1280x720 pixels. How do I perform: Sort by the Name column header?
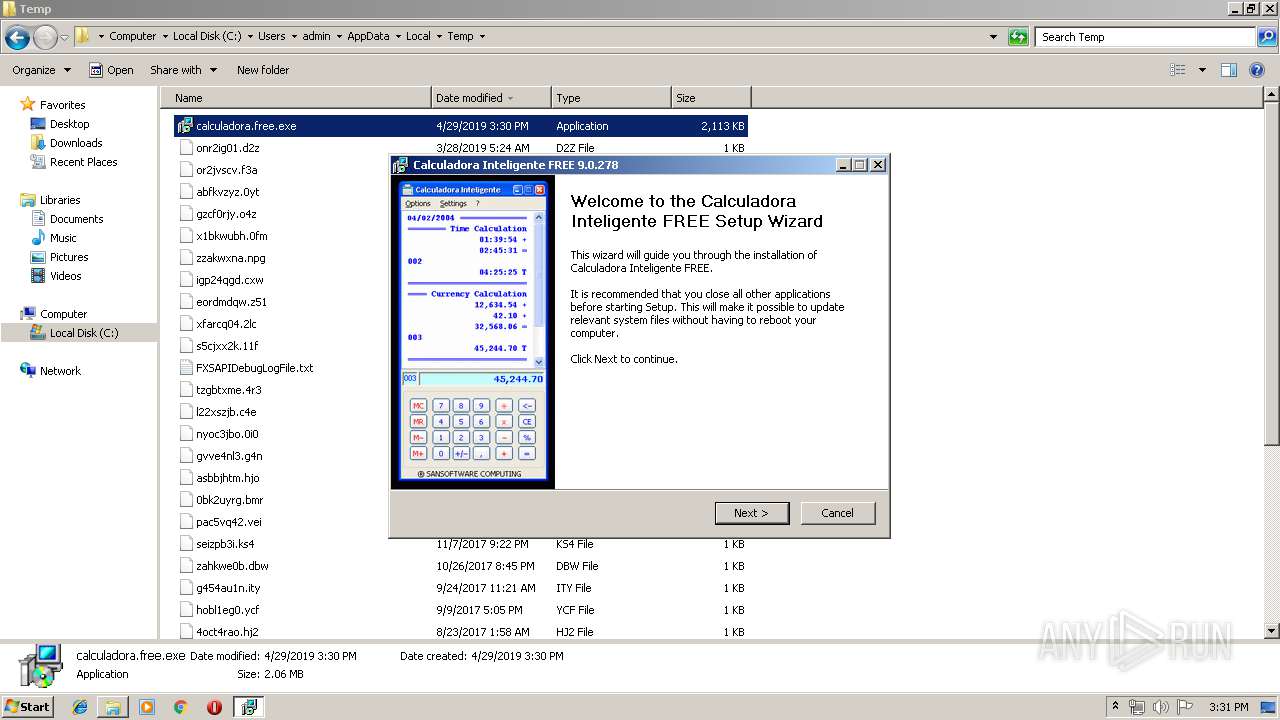tap(296, 98)
